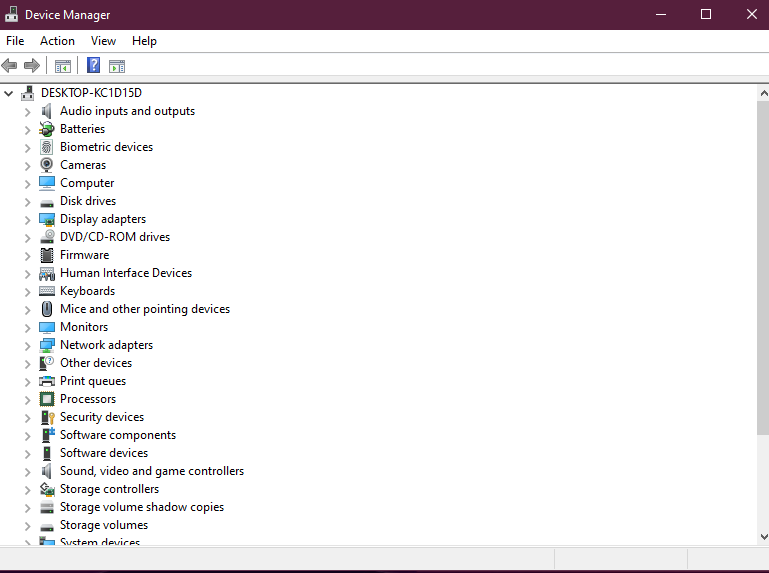Open the Action menu

click(x=57, y=41)
